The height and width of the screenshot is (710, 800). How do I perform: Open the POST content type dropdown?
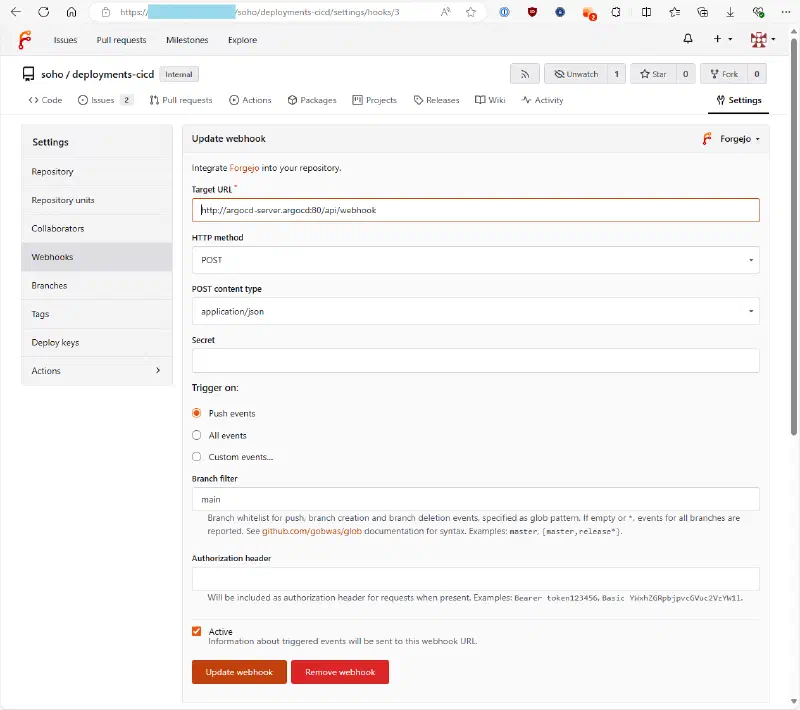coord(476,311)
